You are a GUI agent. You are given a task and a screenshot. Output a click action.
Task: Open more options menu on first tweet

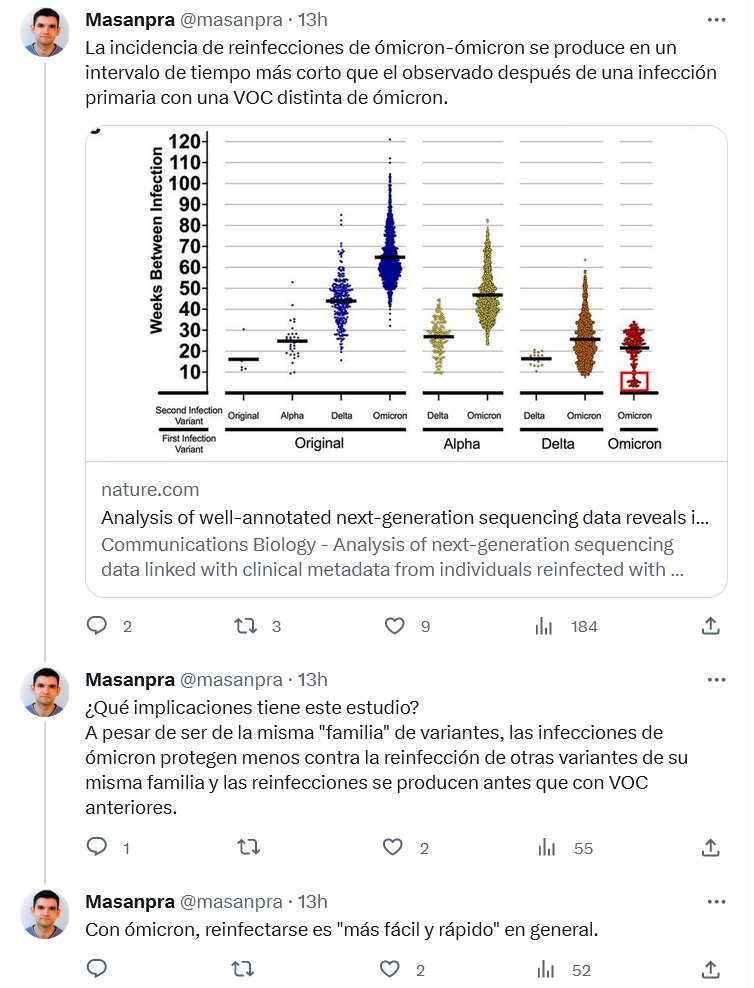(716, 19)
